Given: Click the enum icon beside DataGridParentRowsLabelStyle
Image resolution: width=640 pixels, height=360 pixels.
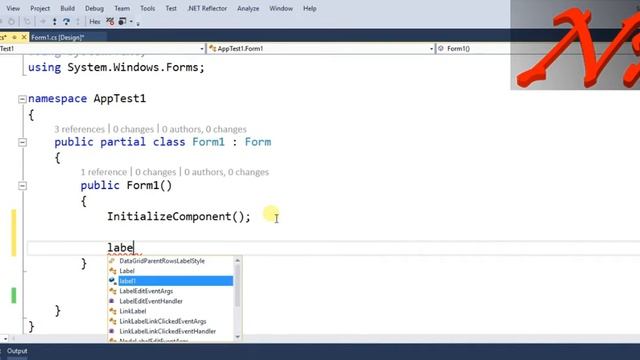Looking at the screenshot, I should (112, 261).
